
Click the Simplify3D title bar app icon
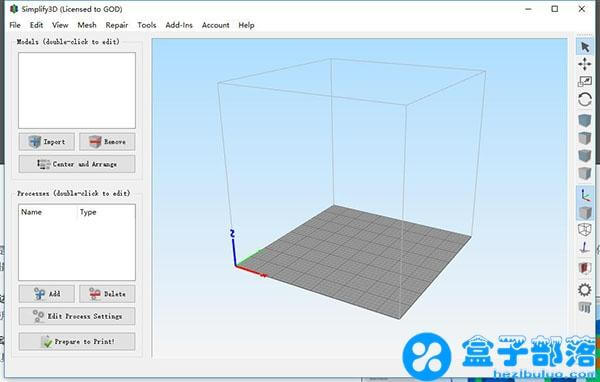14,9
